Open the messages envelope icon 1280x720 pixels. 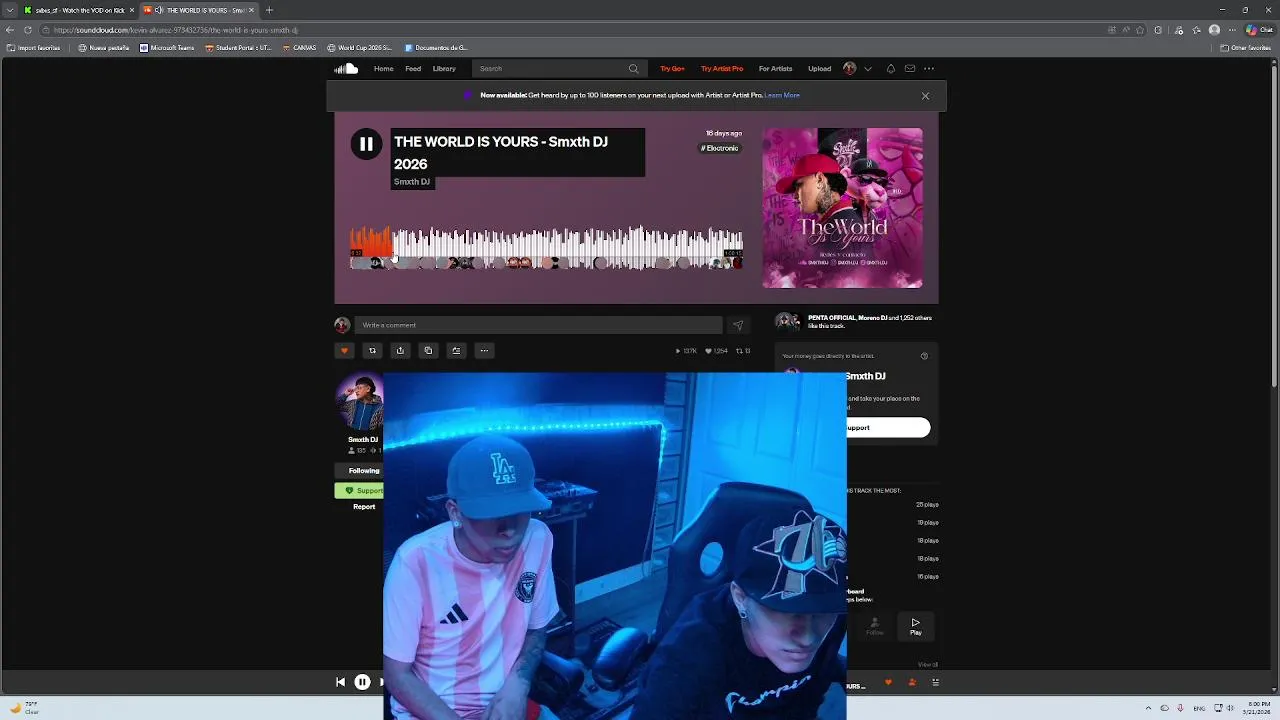pyautogui.click(x=910, y=69)
